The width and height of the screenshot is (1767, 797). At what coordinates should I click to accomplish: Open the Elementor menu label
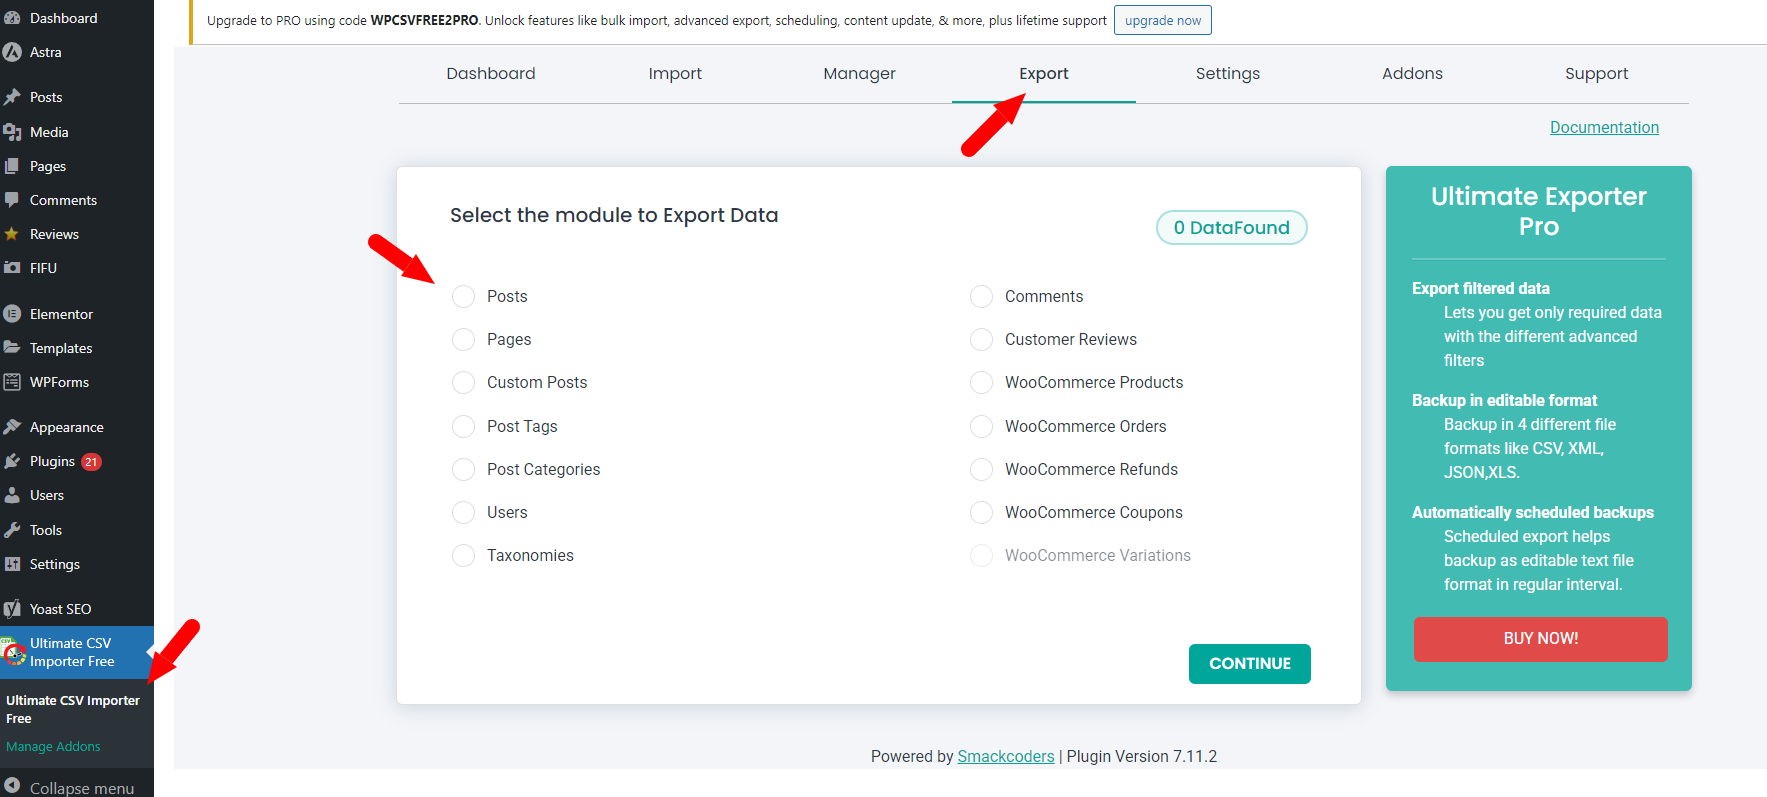pos(61,314)
